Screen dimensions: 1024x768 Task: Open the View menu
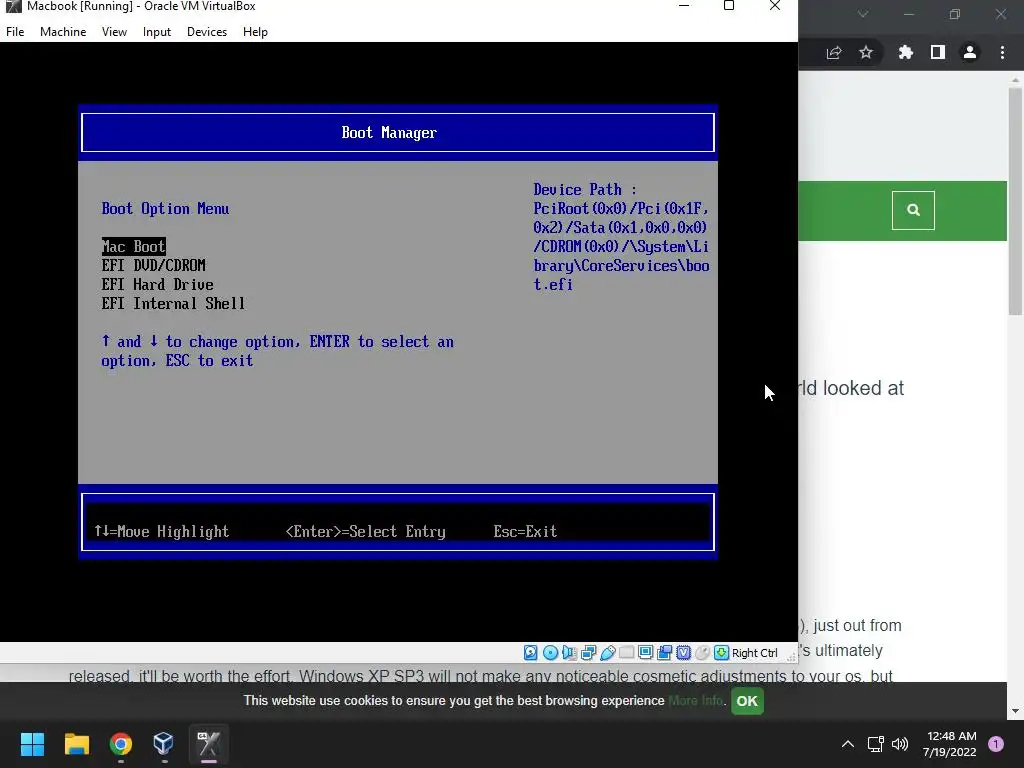click(x=114, y=32)
